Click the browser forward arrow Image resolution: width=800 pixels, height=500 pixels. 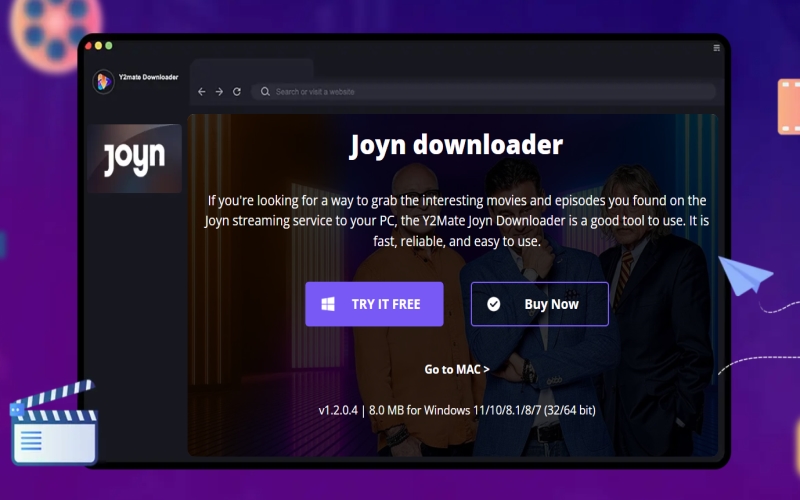[x=219, y=92]
